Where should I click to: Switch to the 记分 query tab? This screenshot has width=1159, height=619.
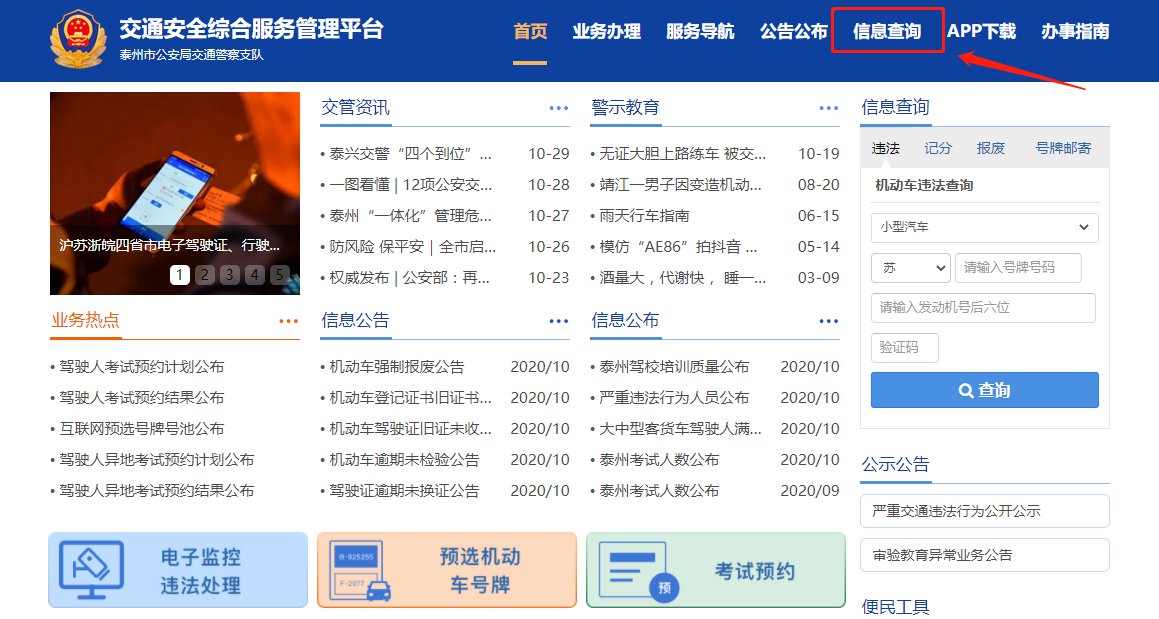938,148
